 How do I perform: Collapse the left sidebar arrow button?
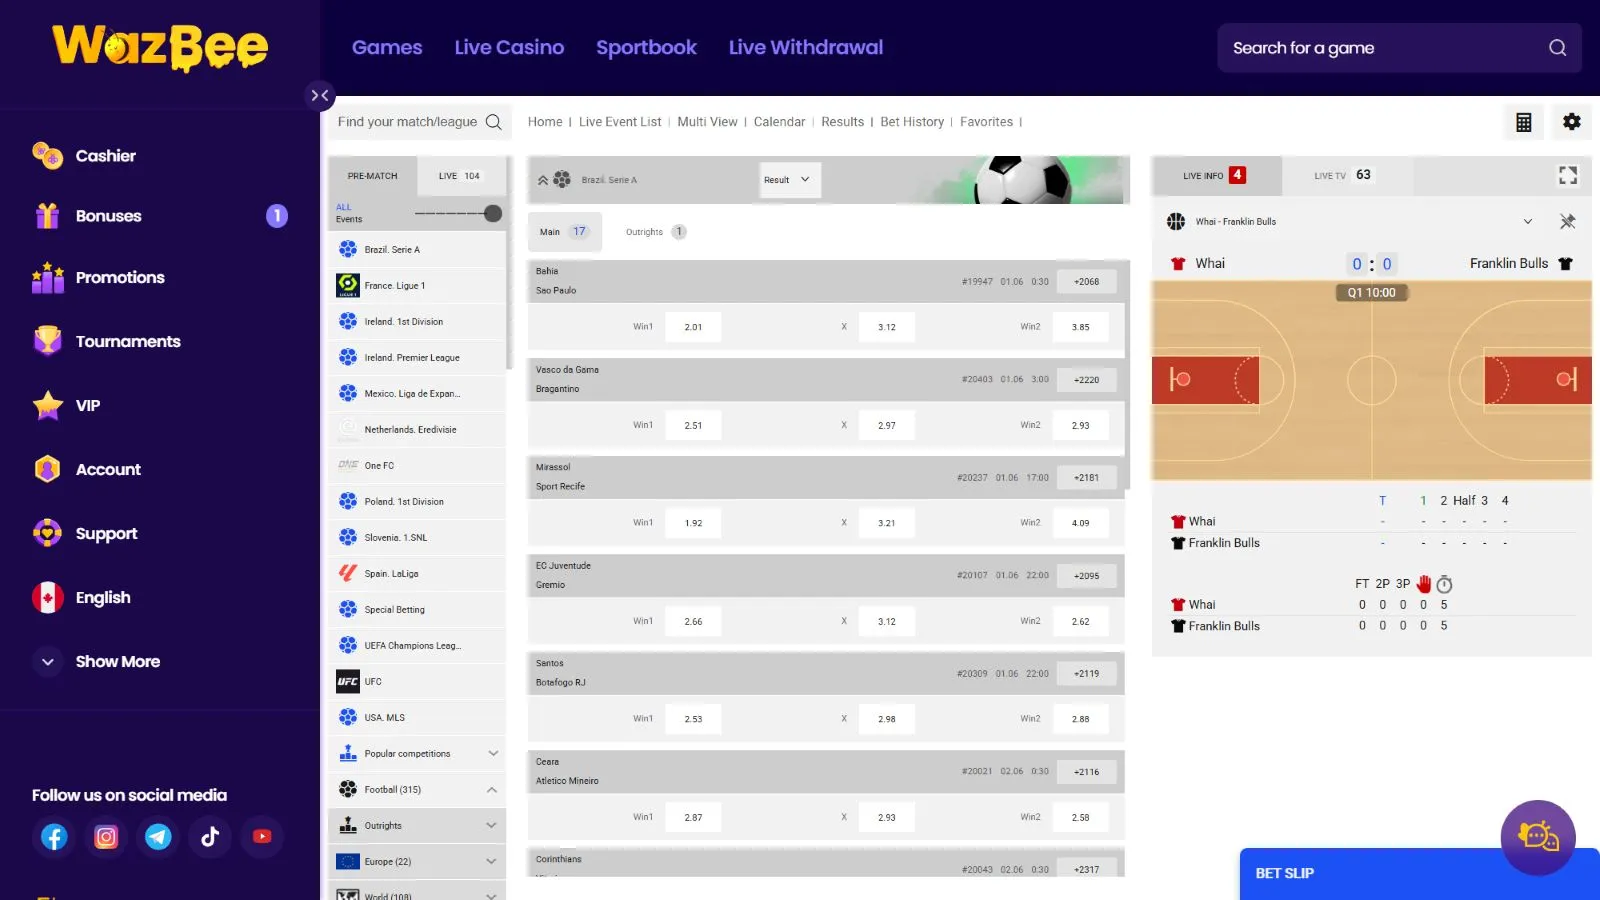tap(319, 96)
